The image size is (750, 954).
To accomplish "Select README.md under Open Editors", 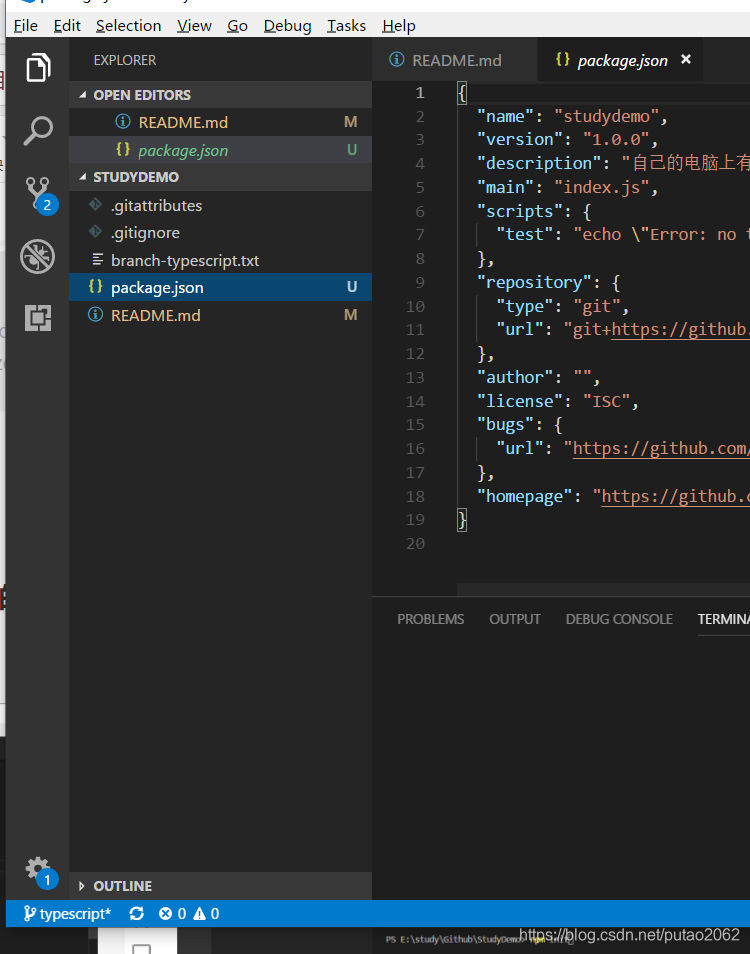I will [x=220, y=122].
